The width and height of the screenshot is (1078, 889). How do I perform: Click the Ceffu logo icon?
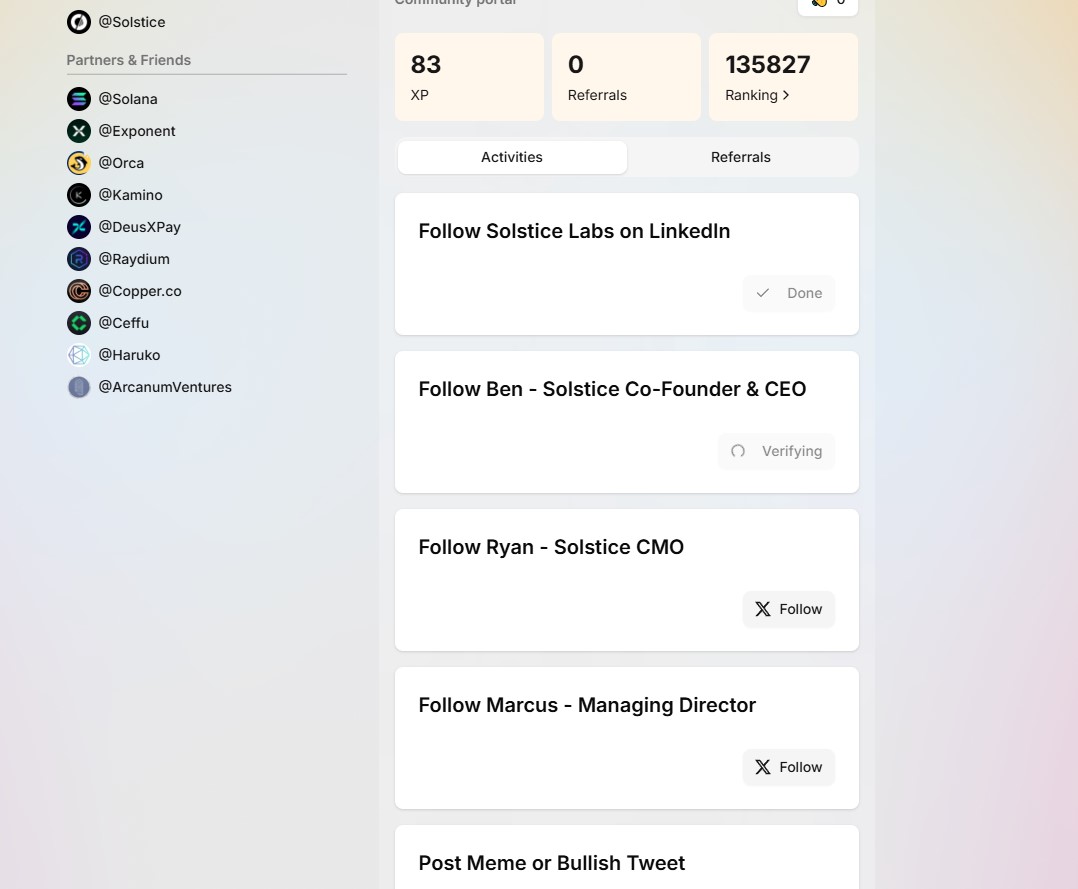pos(78,323)
